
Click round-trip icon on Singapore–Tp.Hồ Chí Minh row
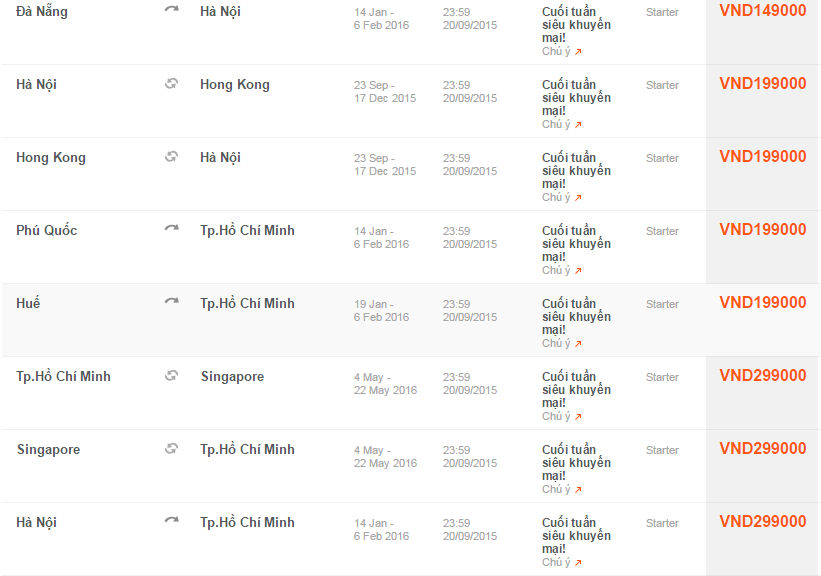coord(171,448)
